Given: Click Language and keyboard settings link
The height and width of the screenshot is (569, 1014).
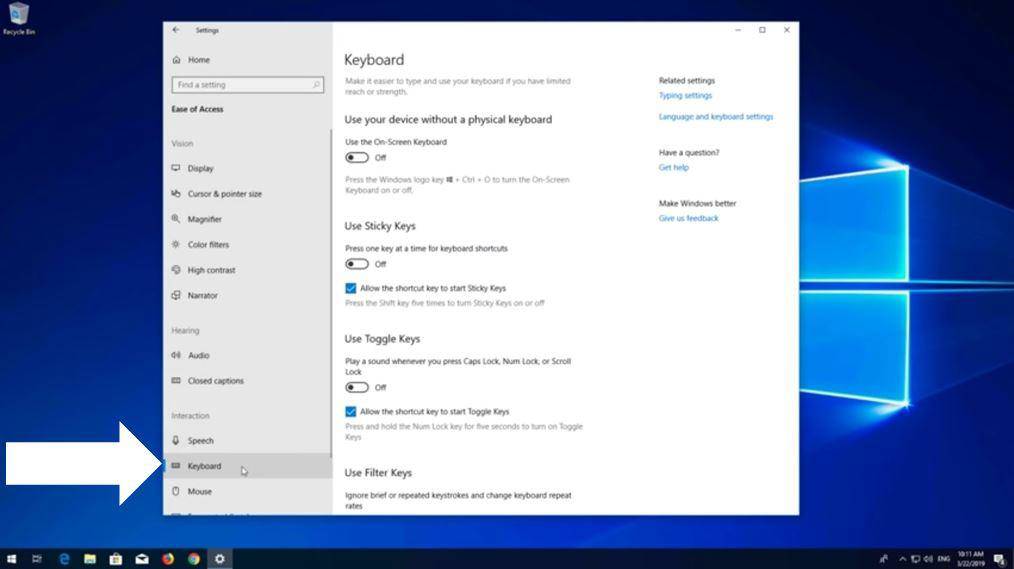Looking at the screenshot, I should pos(715,117).
